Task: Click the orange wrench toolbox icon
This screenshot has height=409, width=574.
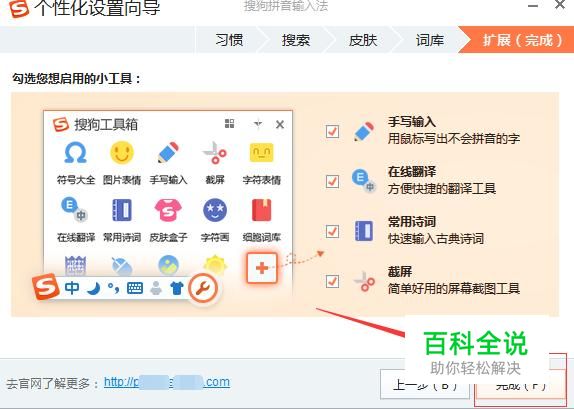Action: tap(203, 288)
